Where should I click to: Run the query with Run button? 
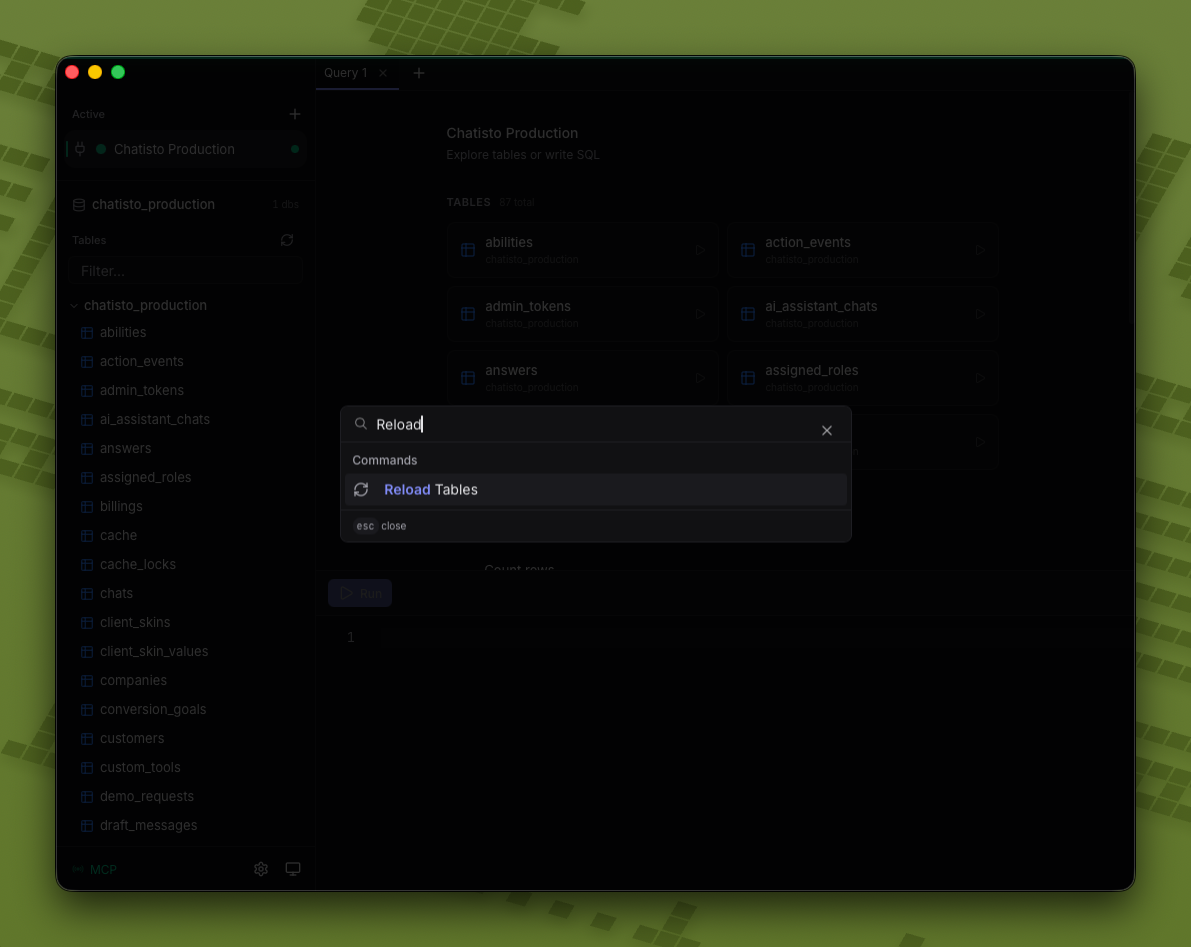pyautogui.click(x=360, y=593)
